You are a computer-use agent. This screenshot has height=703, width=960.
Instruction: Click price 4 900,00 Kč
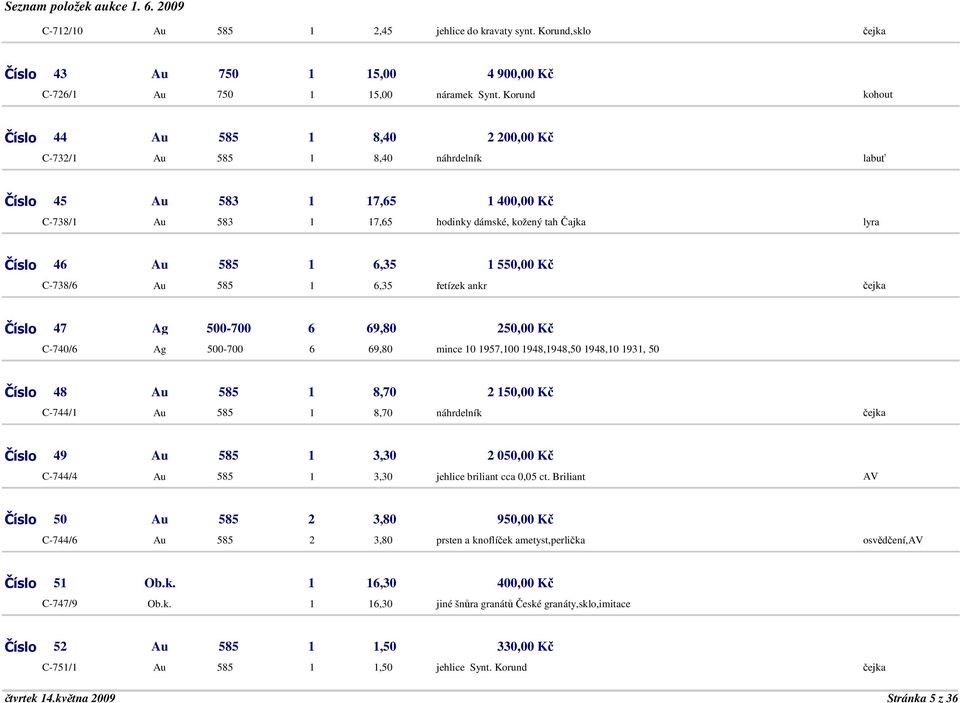click(x=520, y=74)
